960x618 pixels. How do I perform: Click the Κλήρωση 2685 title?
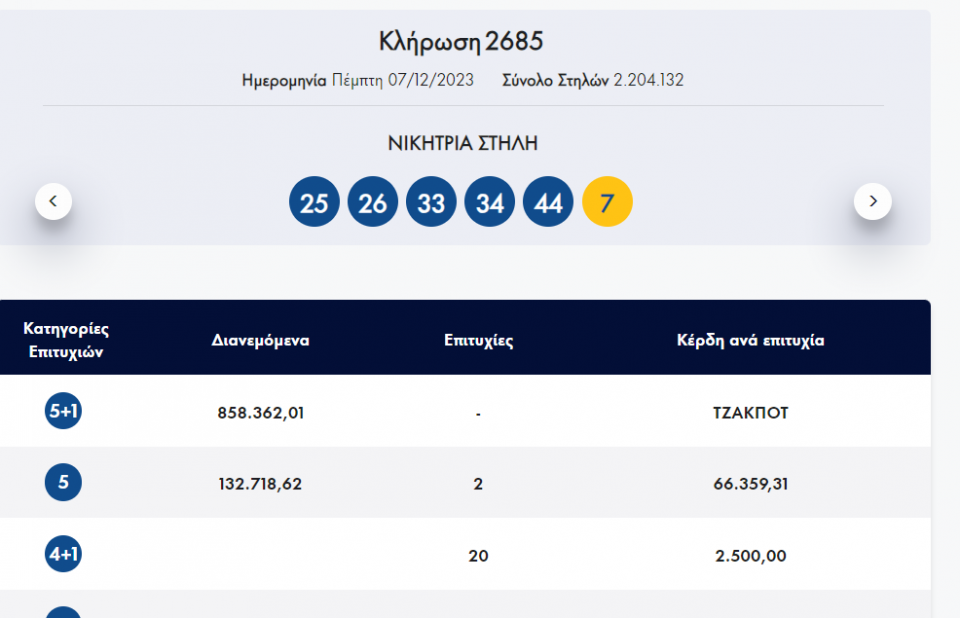pos(461,42)
